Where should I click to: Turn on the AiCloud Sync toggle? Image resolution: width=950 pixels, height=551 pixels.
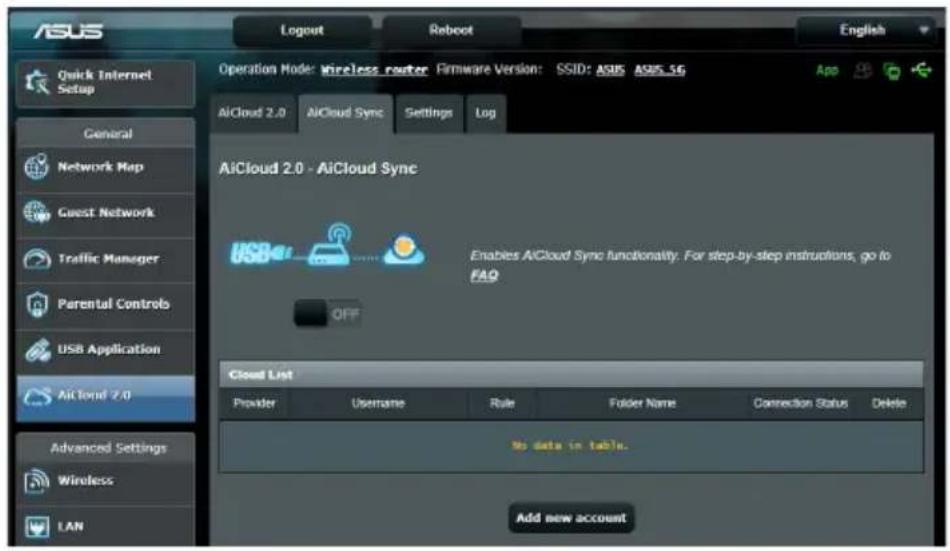click(x=327, y=314)
